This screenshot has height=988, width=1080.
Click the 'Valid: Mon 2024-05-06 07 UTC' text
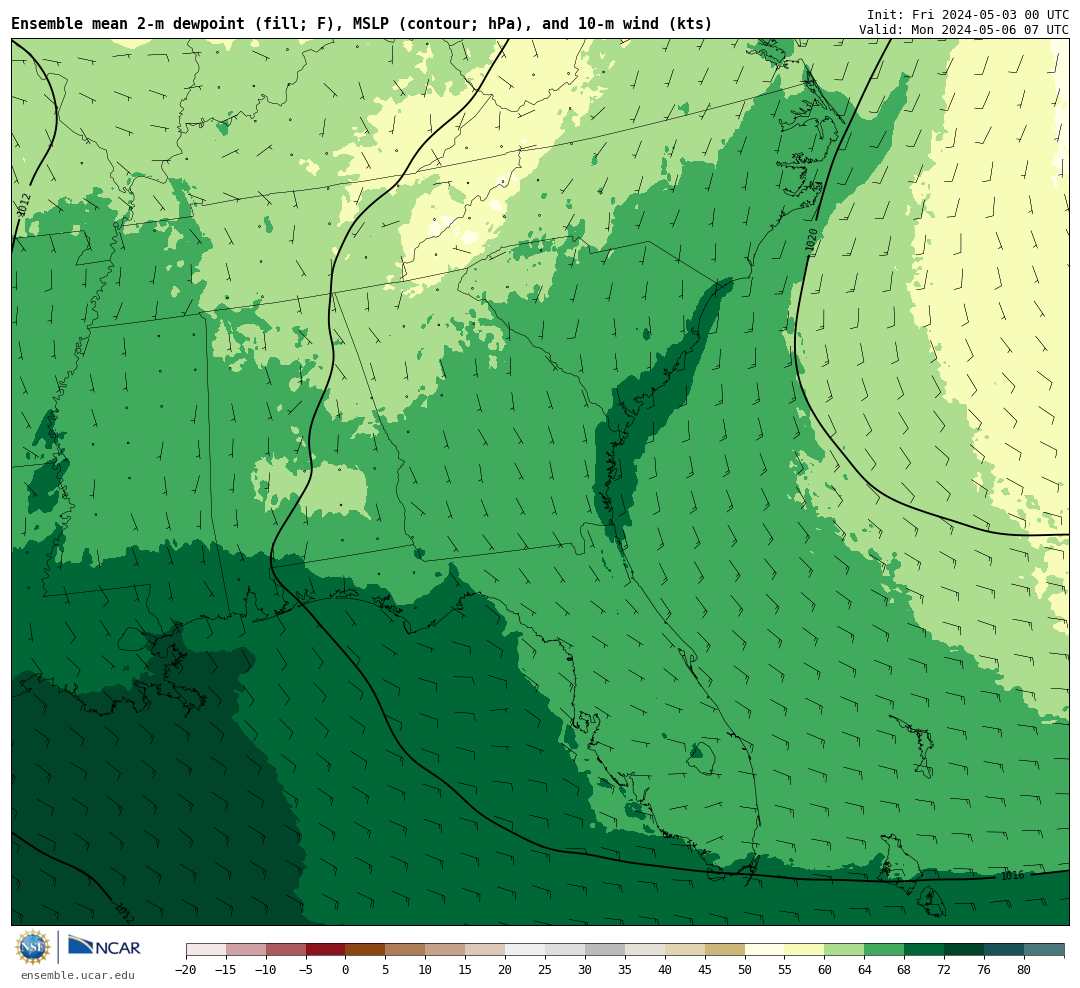(964, 30)
